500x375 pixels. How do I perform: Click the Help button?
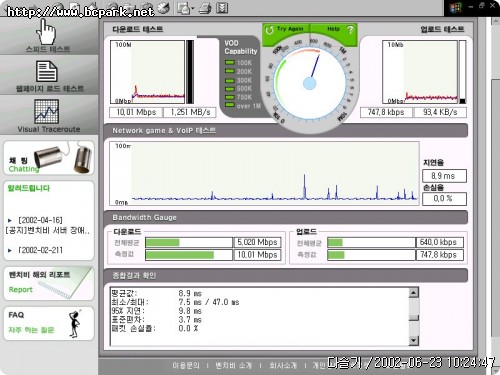coord(335,30)
